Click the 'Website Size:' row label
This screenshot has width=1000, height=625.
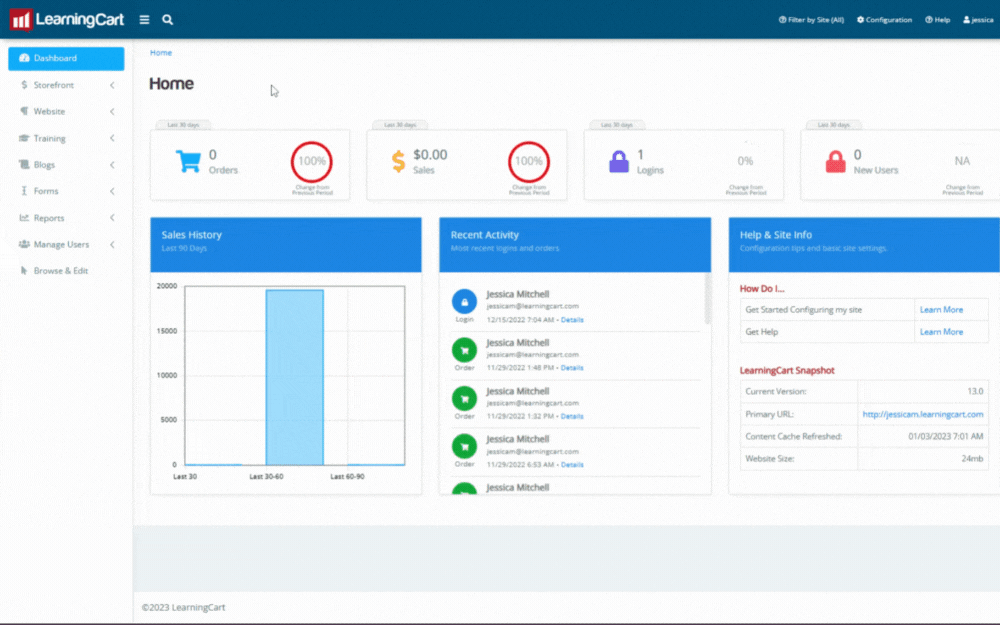tap(770, 459)
